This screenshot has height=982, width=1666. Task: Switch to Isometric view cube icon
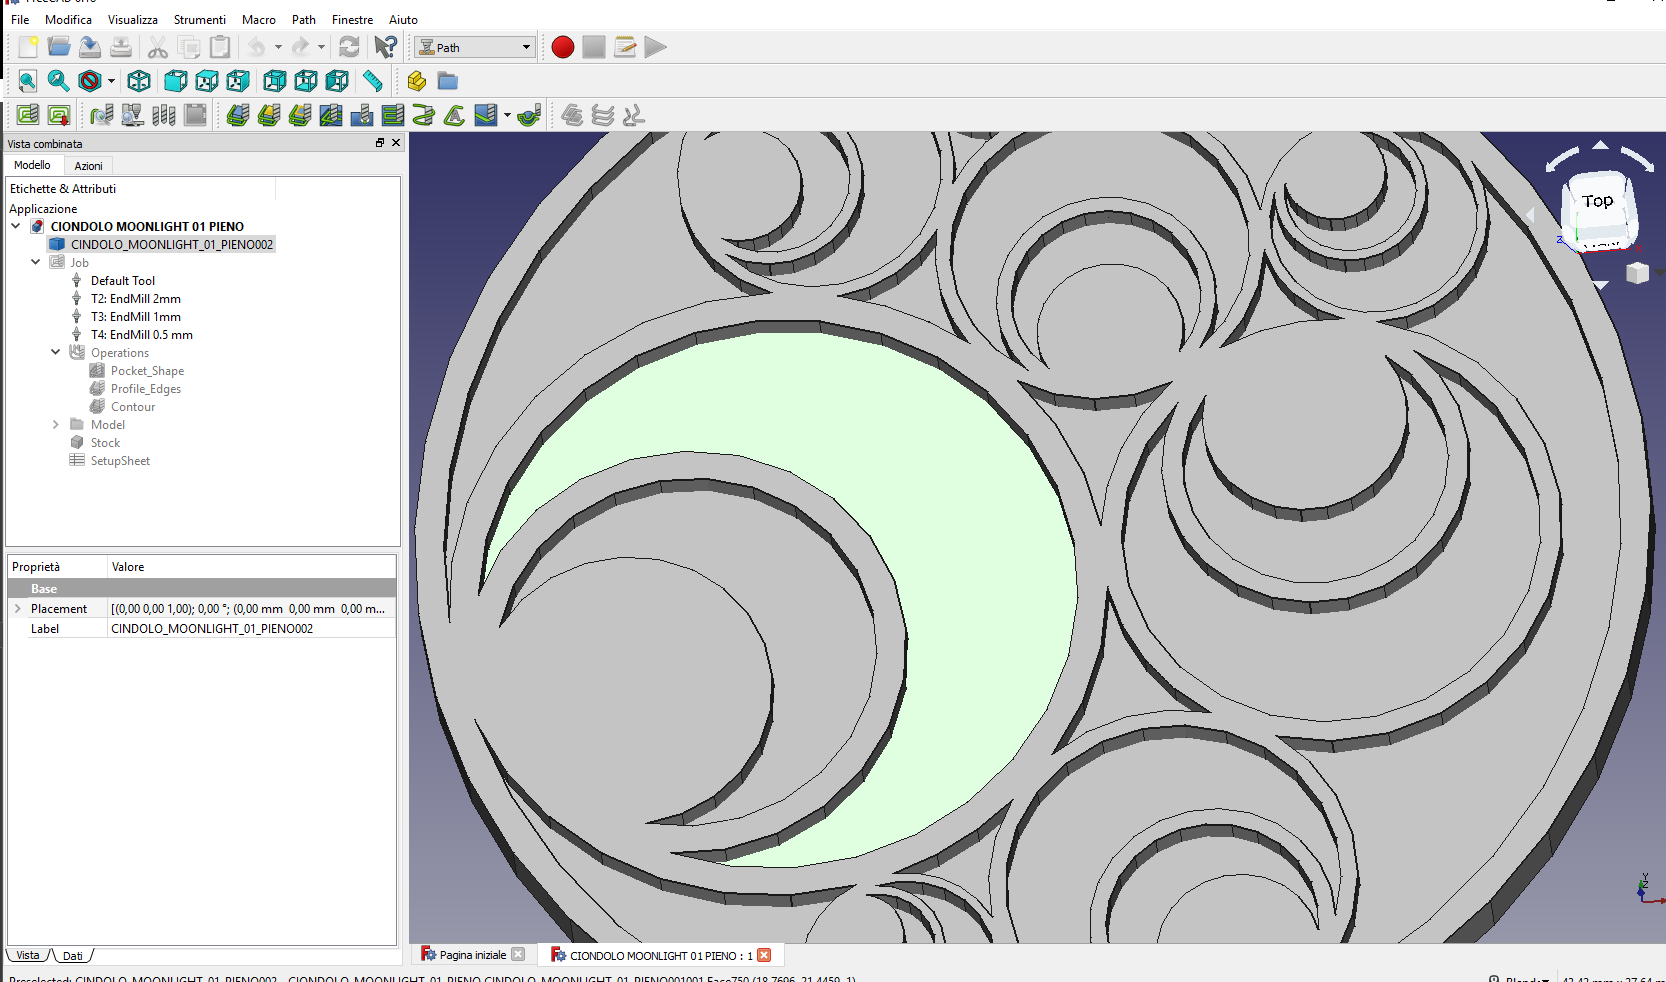(x=139, y=81)
